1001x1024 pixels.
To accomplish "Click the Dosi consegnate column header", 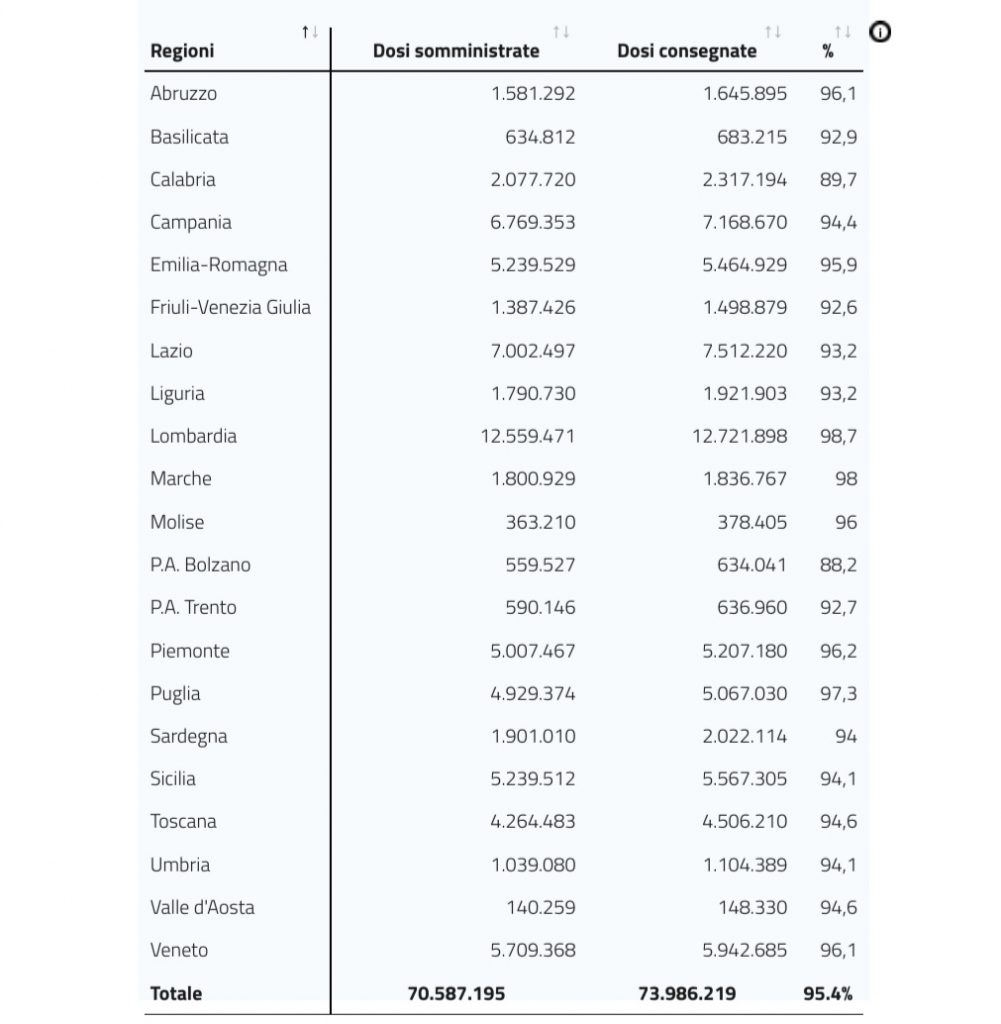I will (x=687, y=51).
